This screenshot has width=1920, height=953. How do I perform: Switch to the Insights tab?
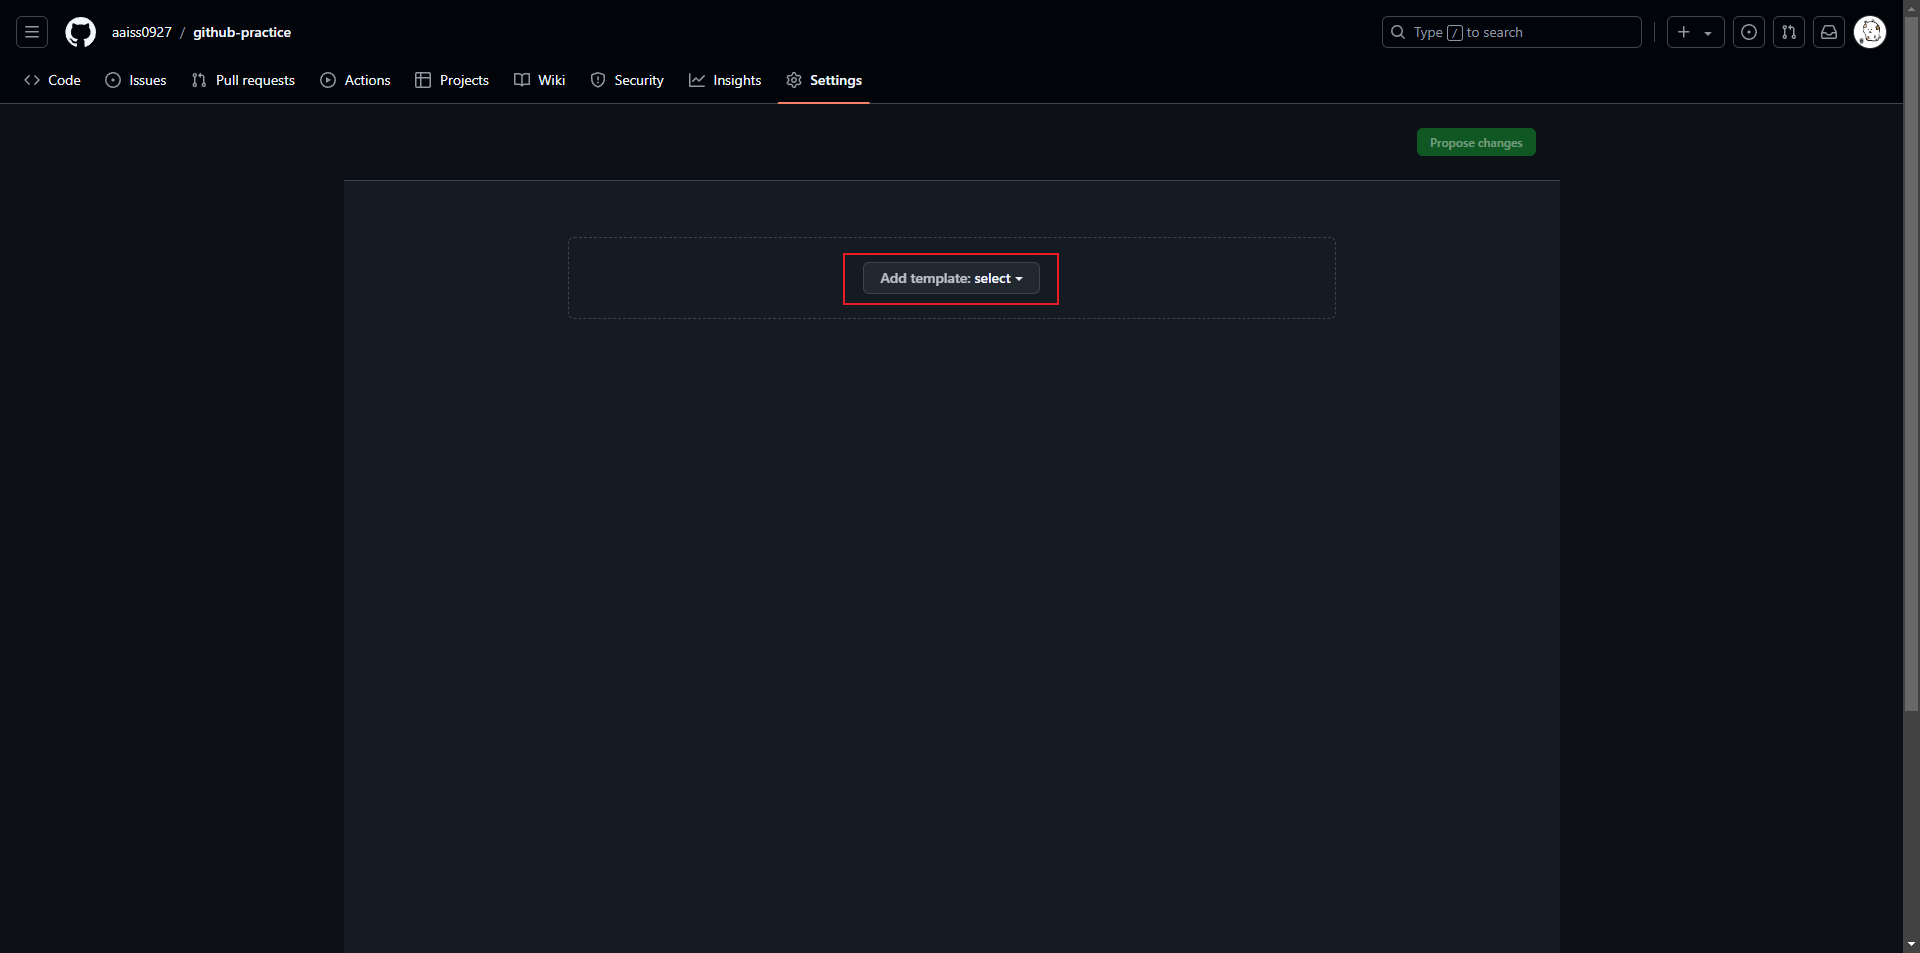(x=725, y=80)
